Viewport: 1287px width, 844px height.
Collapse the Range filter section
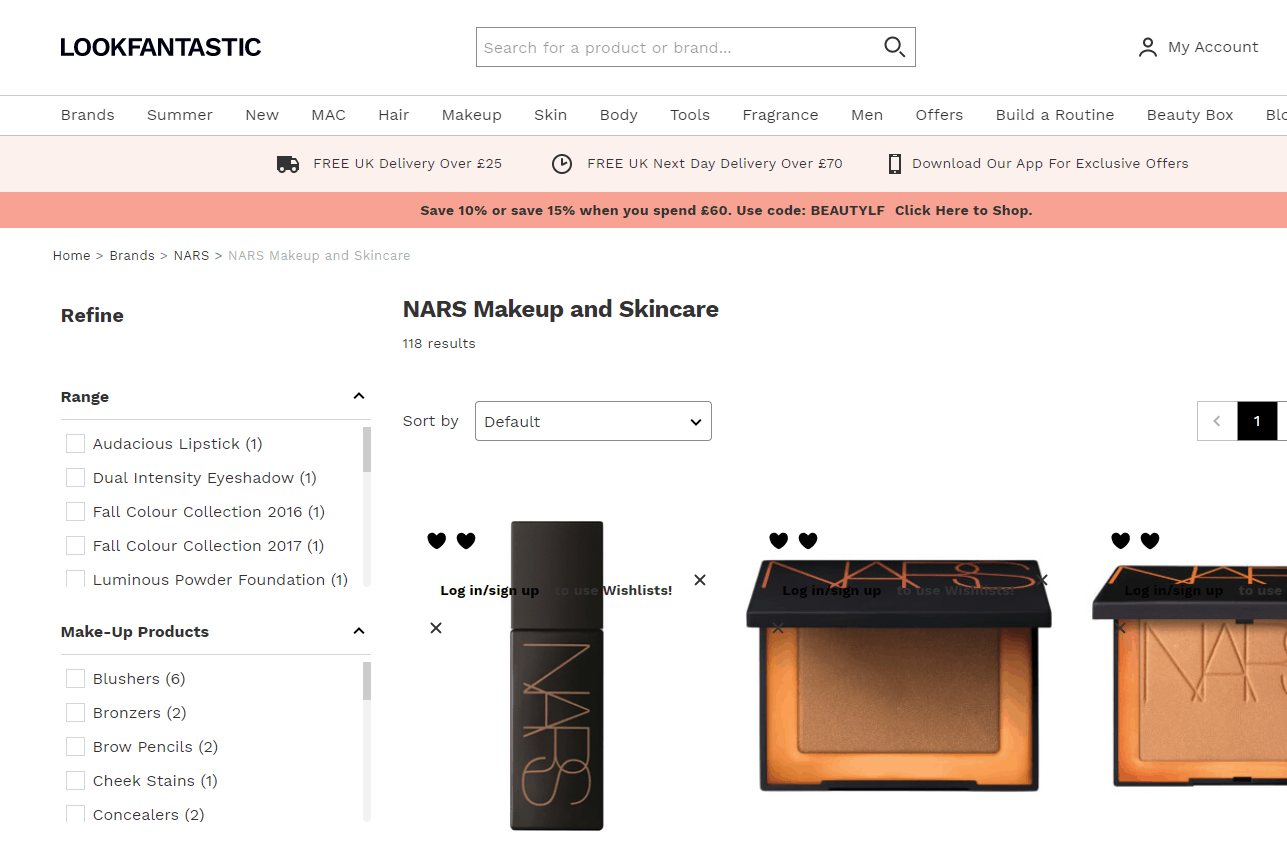coord(359,397)
